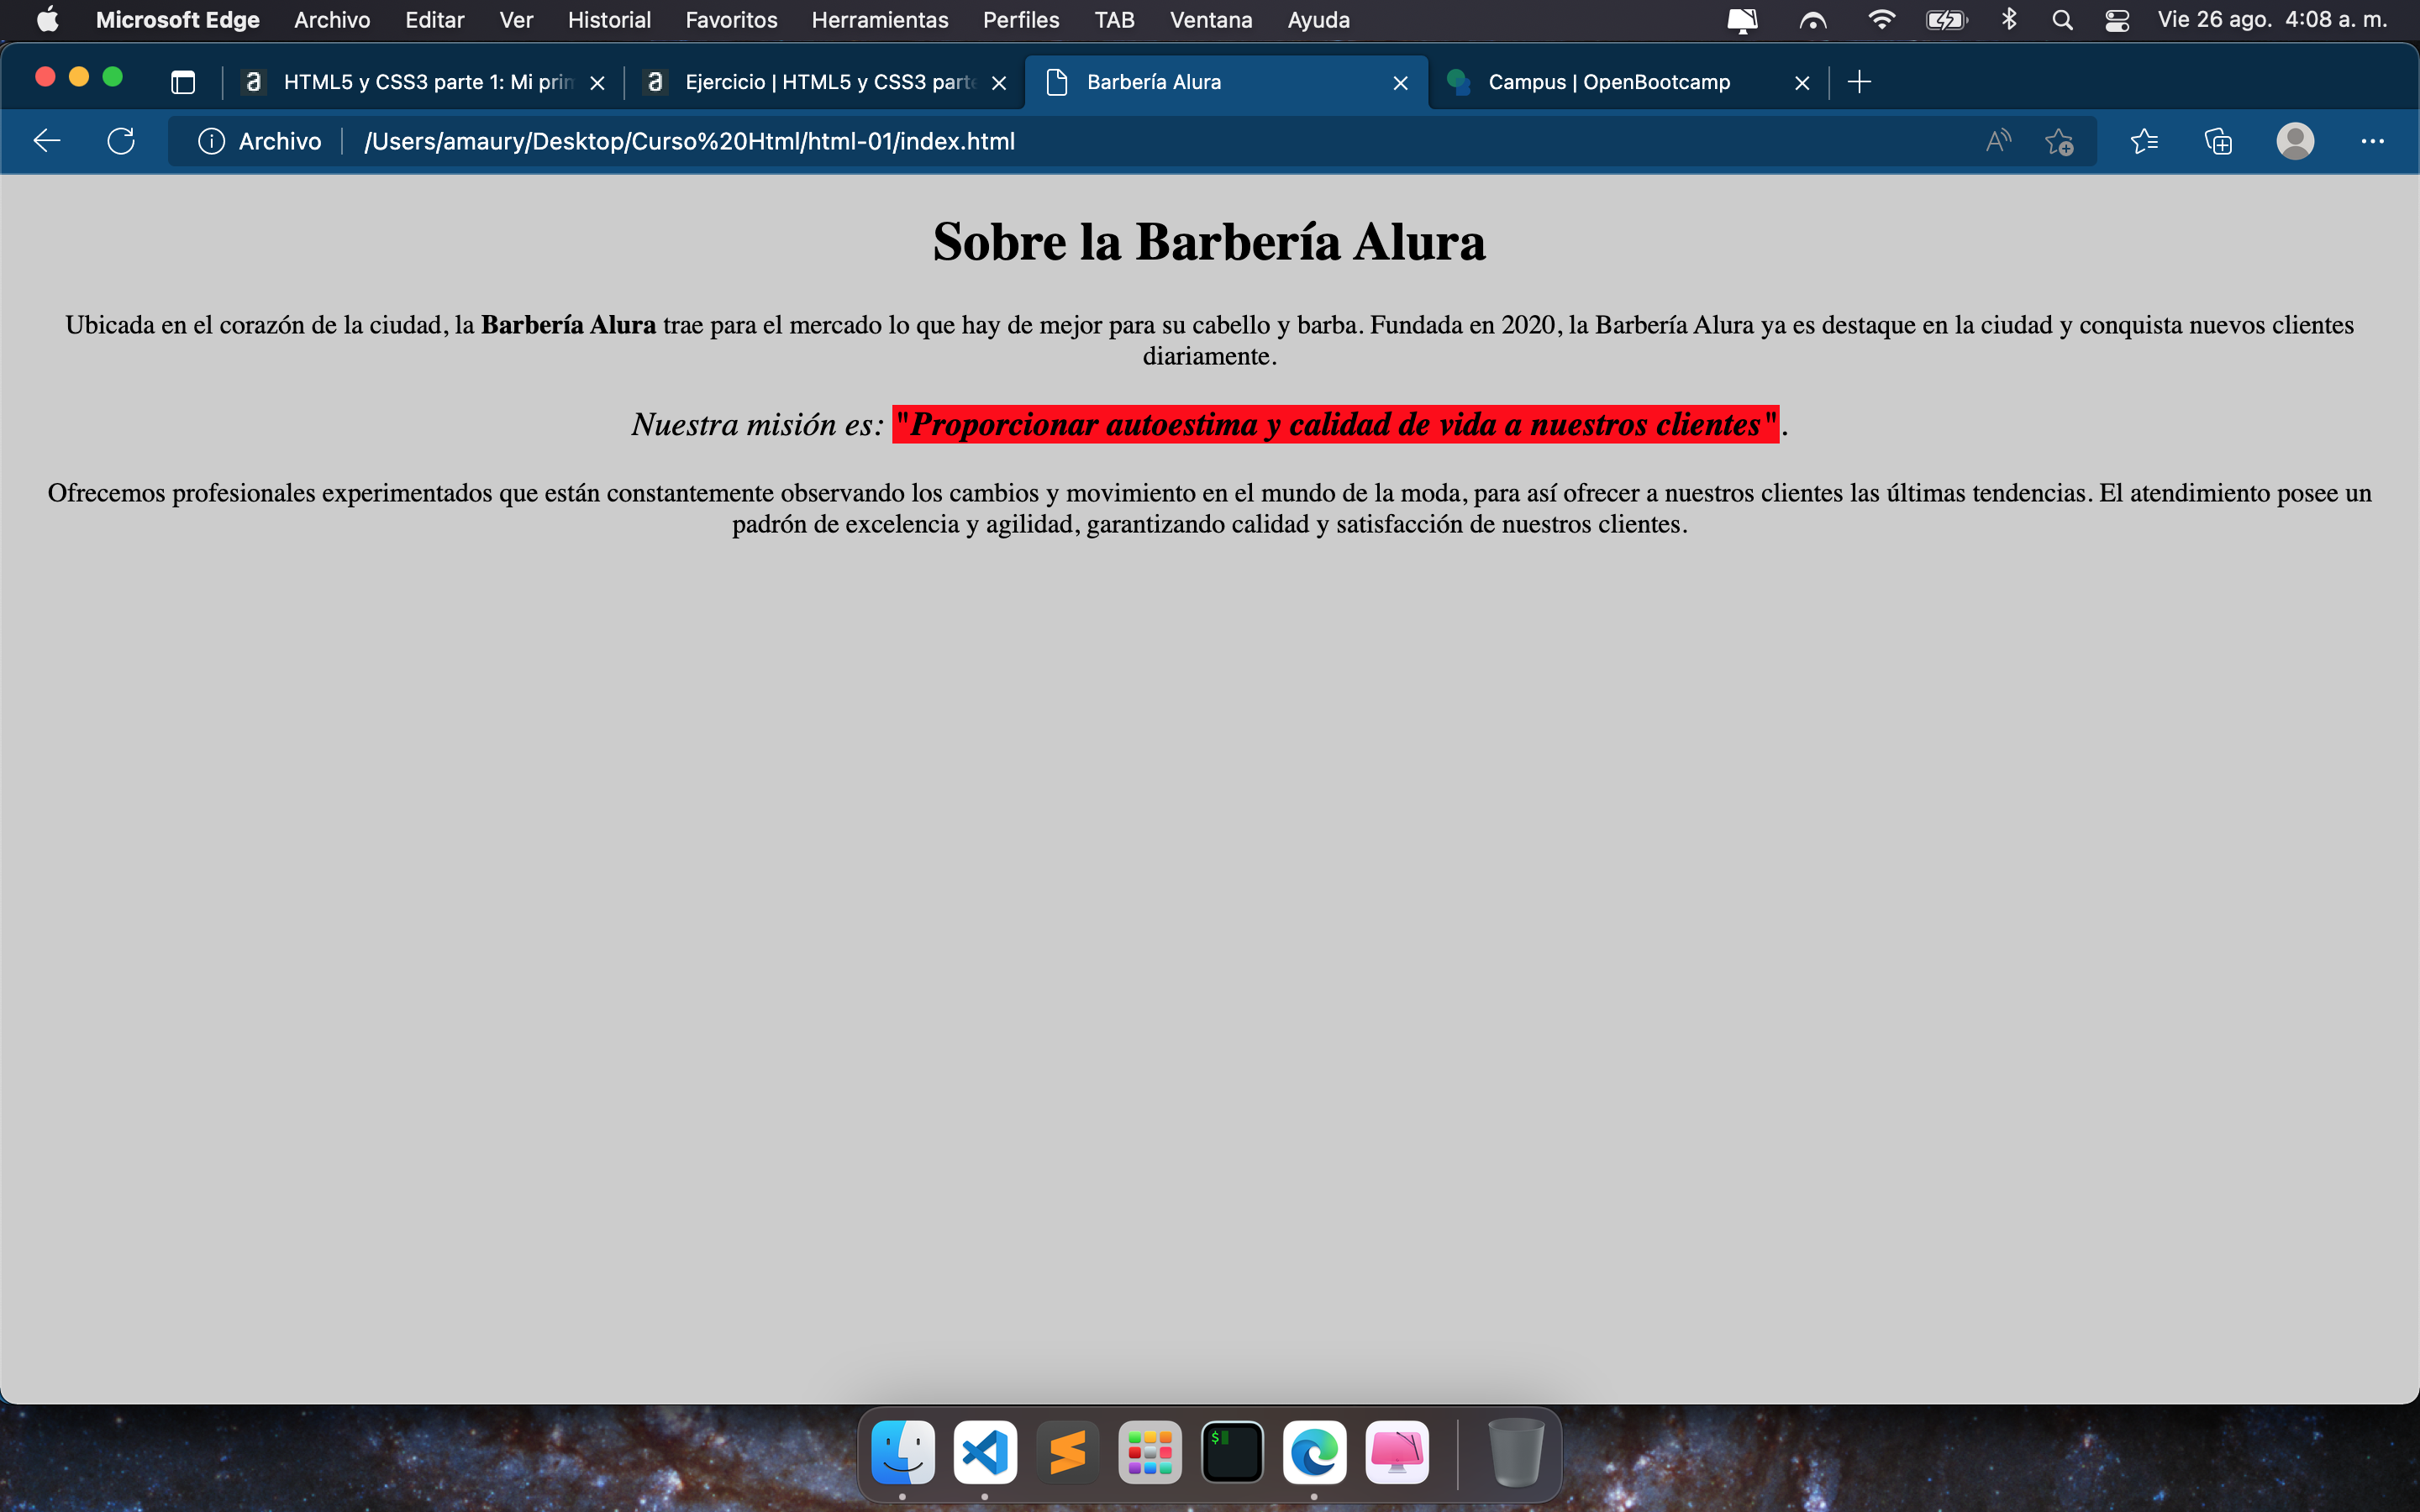
Task: Open the Apple menu
Action: pyautogui.click(x=47, y=20)
